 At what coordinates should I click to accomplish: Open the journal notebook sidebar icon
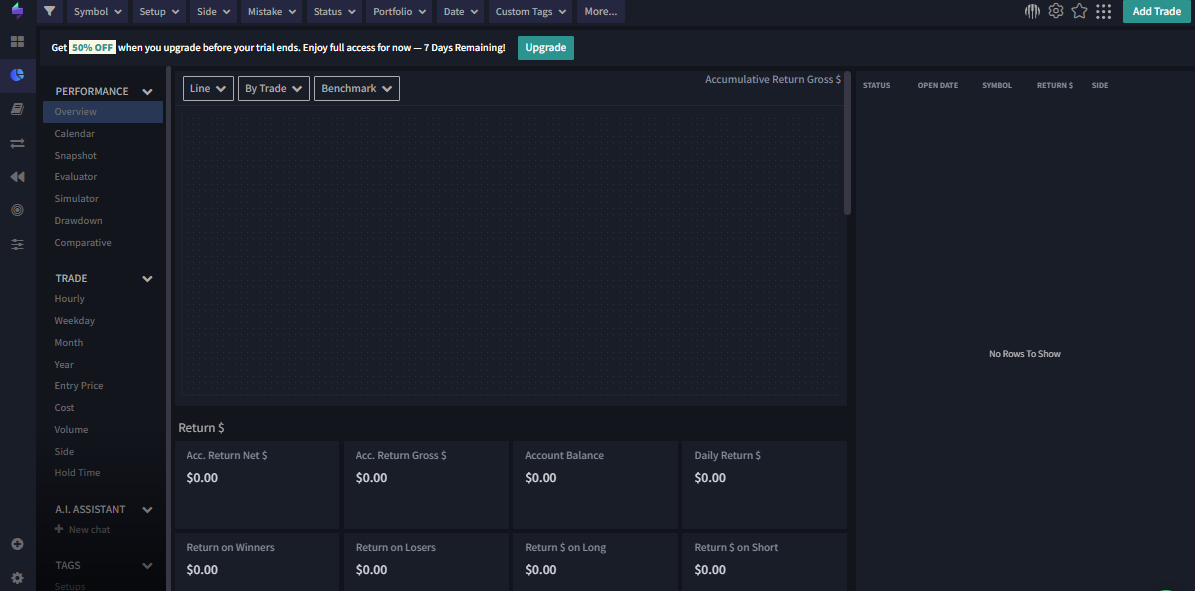(18, 110)
